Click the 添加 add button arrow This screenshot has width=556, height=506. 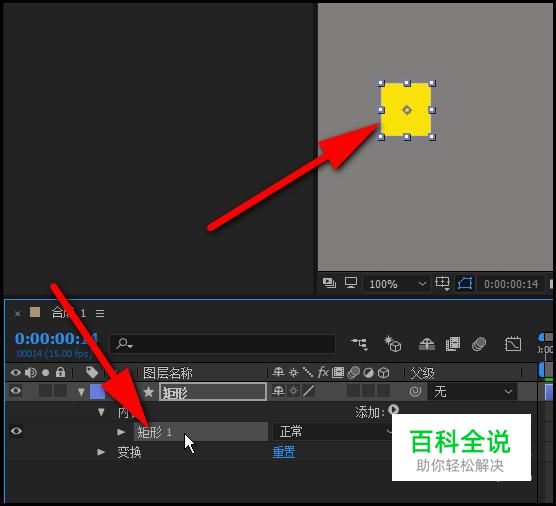(x=393, y=410)
